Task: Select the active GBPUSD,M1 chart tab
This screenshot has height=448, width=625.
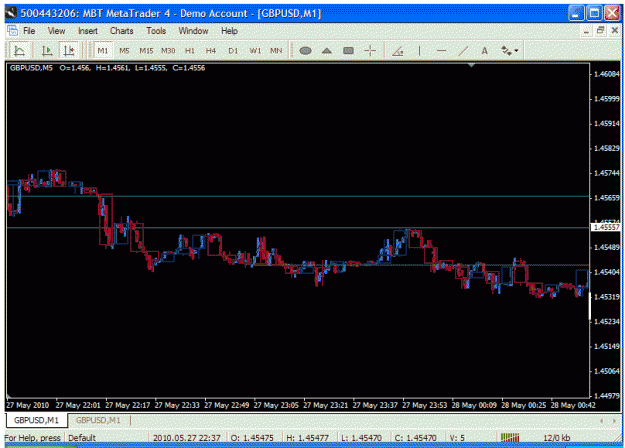Action: point(36,420)
